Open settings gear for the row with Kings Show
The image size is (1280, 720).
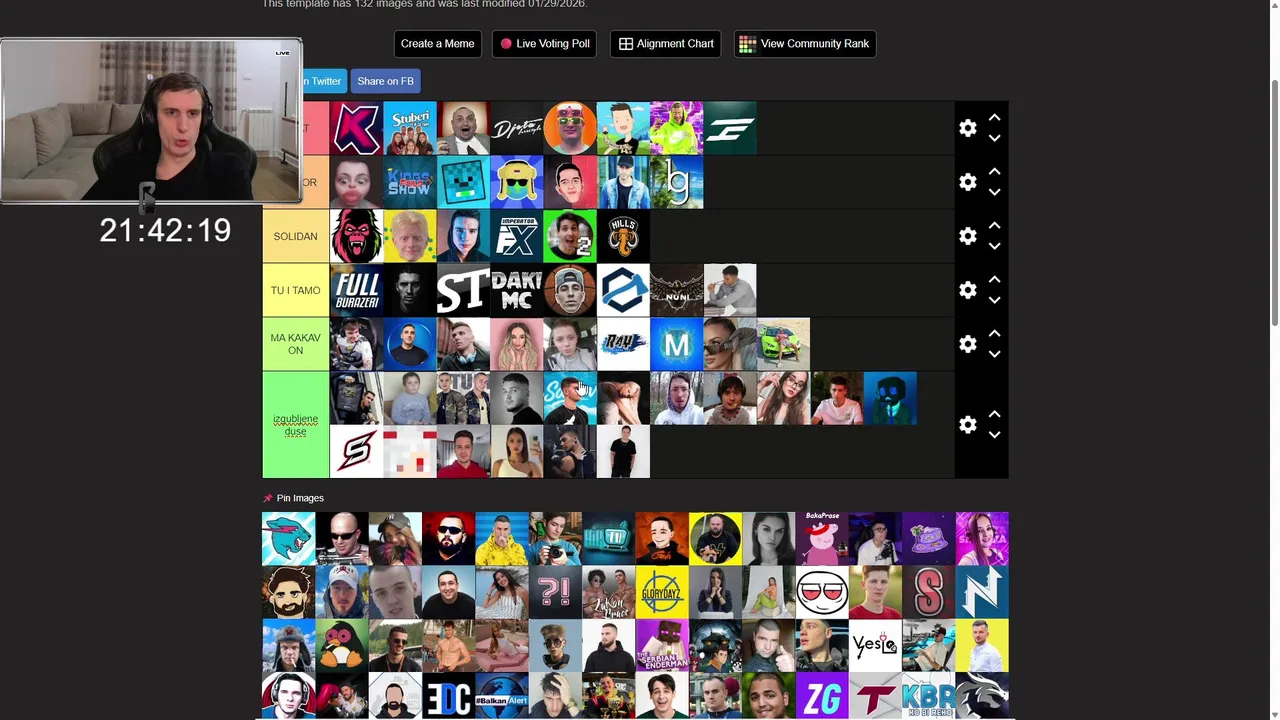(x=967, y=182)
